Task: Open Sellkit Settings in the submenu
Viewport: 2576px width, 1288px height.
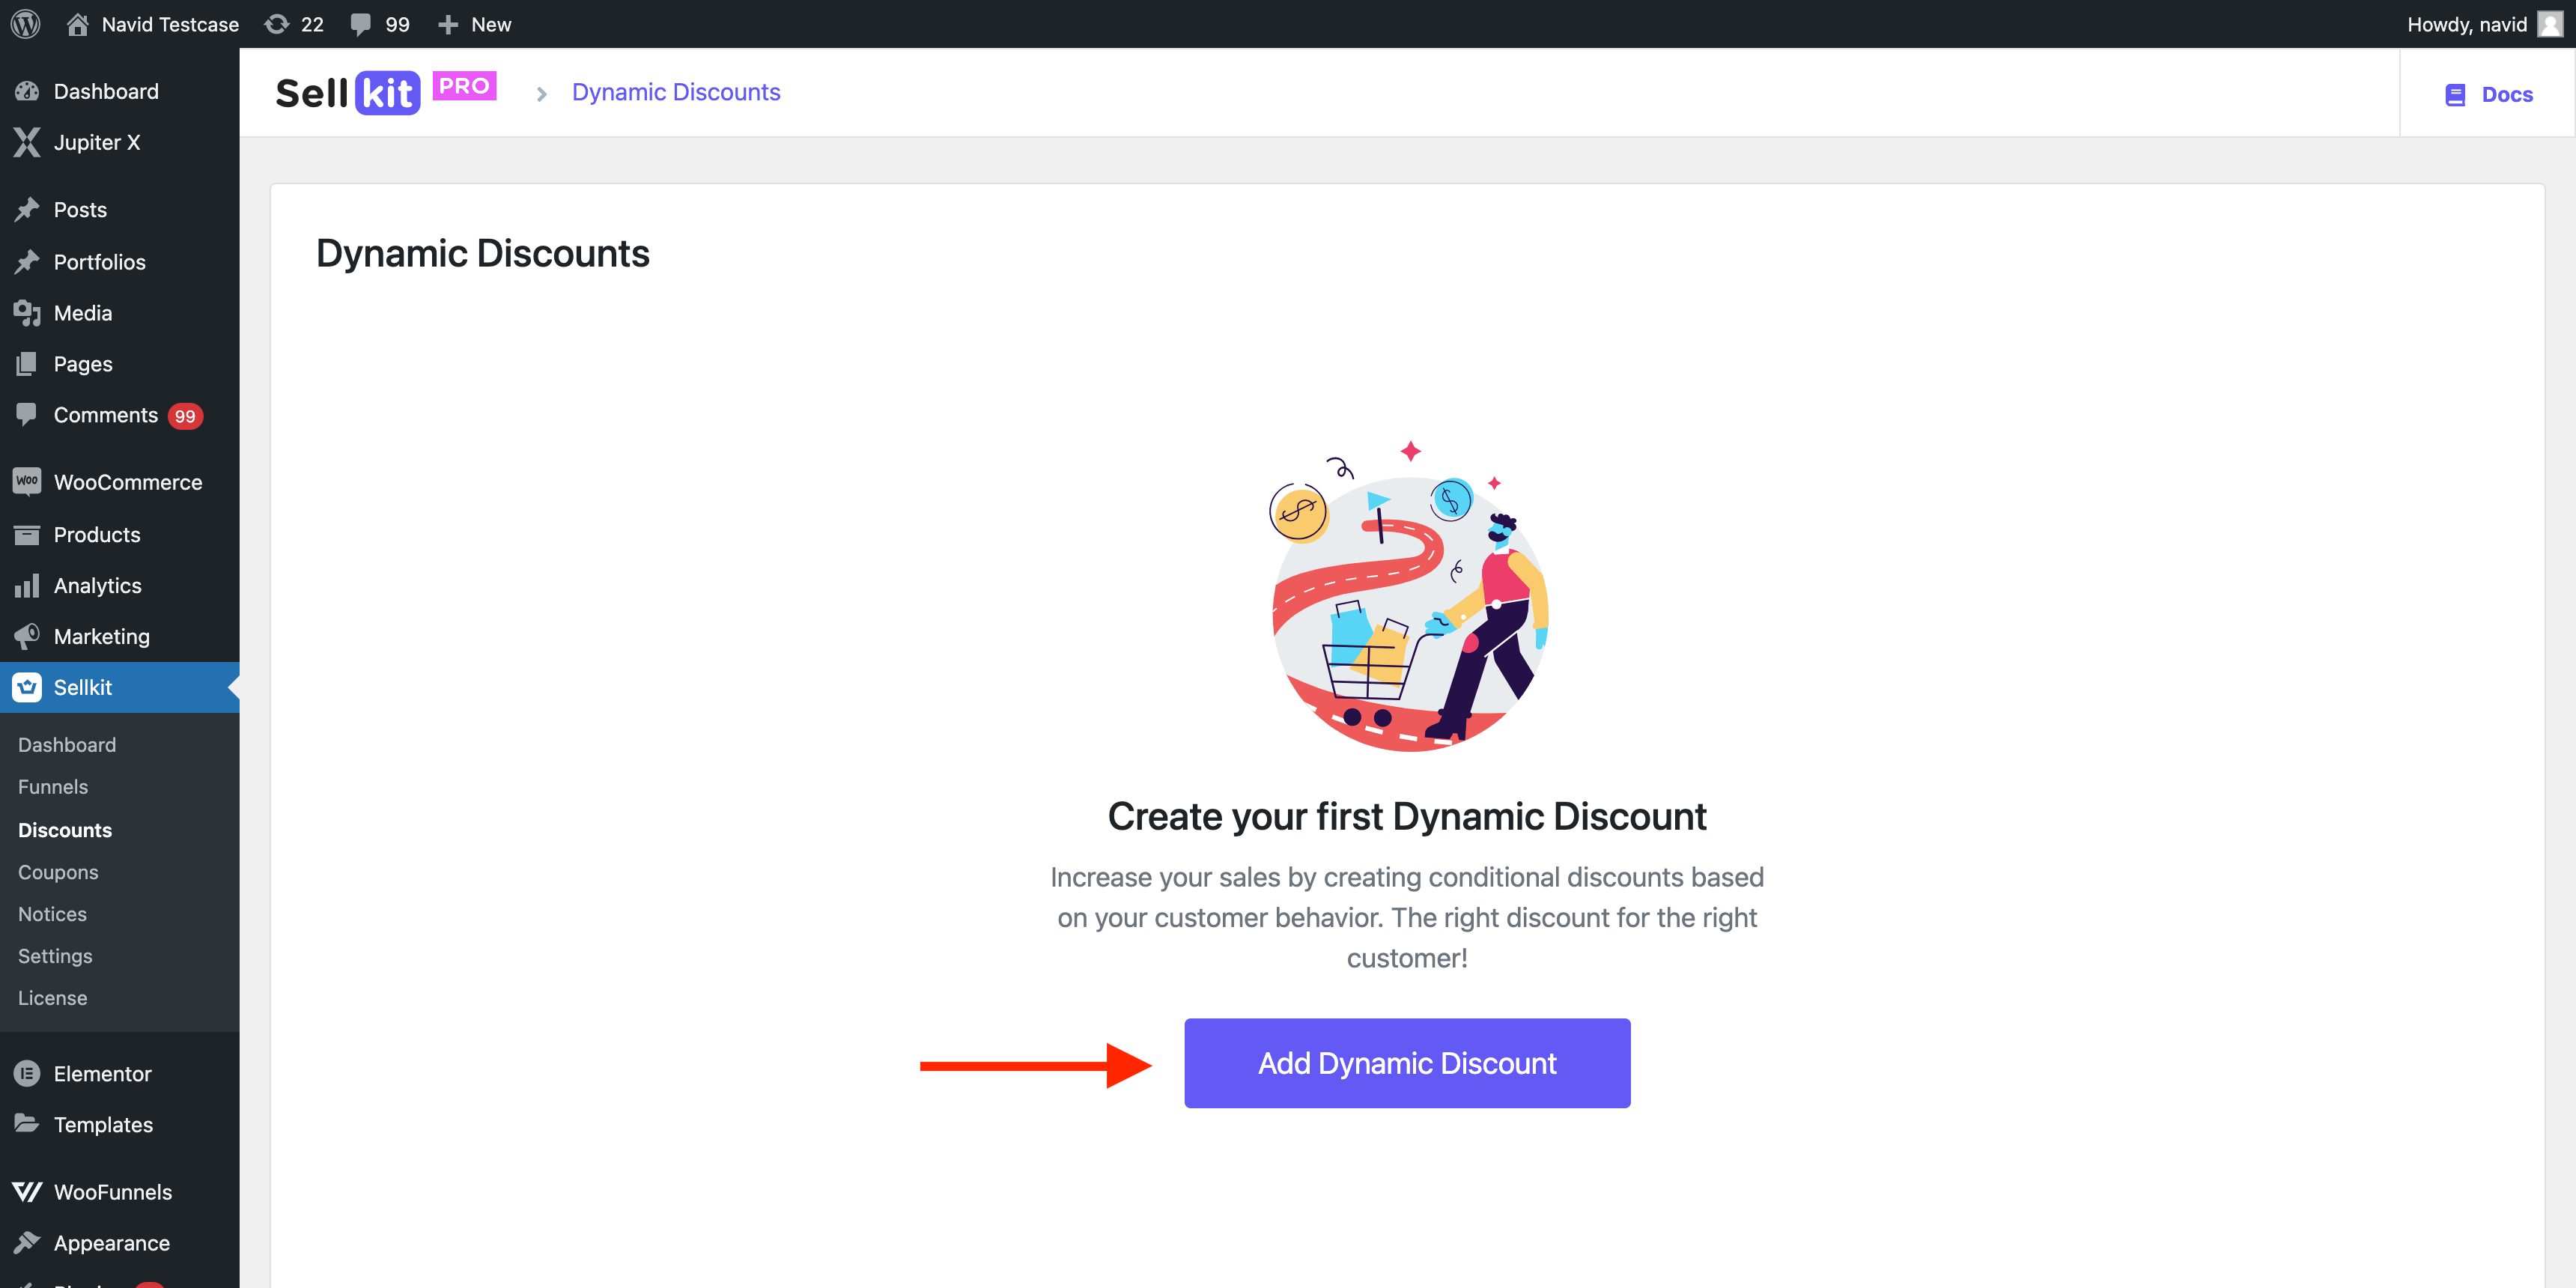Action: pyautogui.click(x=55, y=955)
